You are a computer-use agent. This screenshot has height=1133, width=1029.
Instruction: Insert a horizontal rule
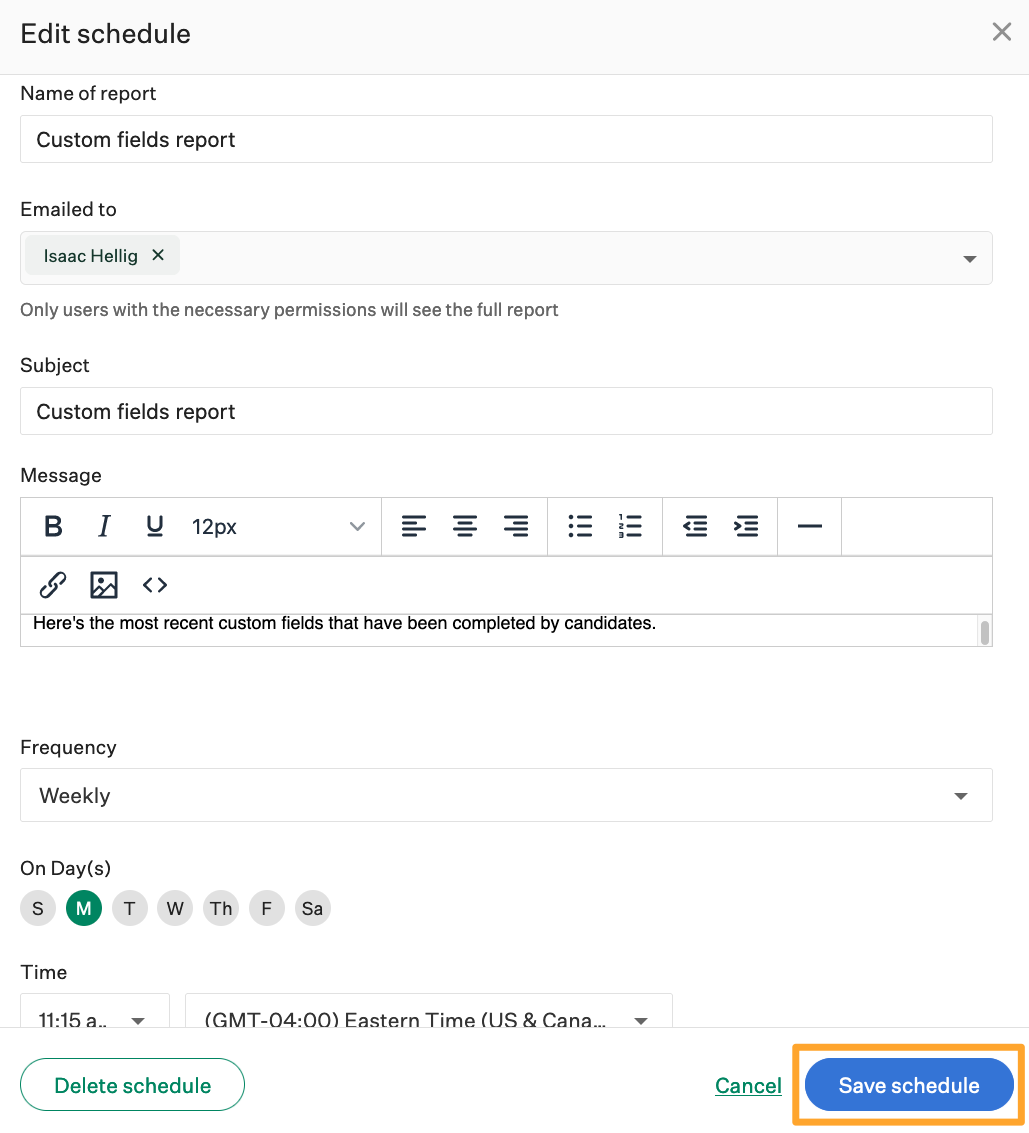point(809,526)
